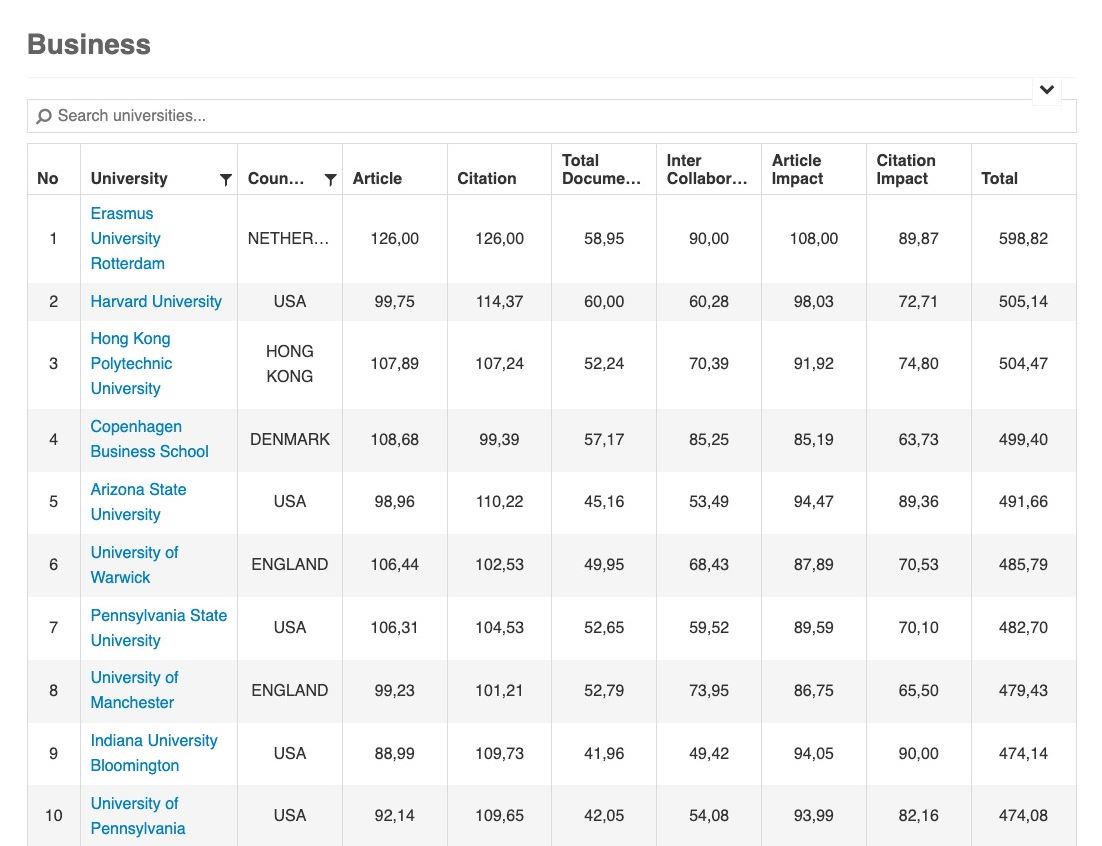Sort by Citation Impact column header
Viewport: 1102px width, 846px height.
click(906, 169)
